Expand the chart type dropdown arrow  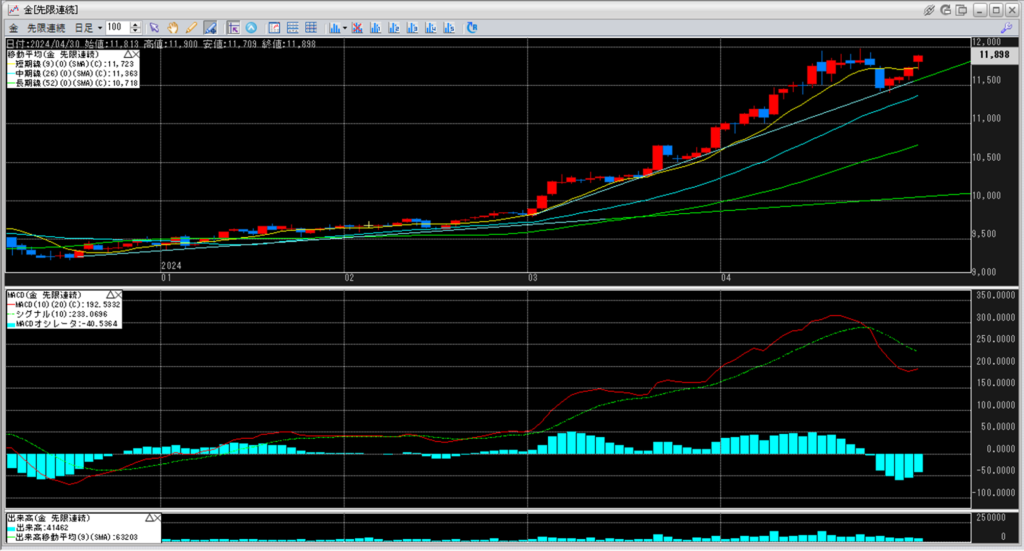pyautogui.click(x=345, y=27)
